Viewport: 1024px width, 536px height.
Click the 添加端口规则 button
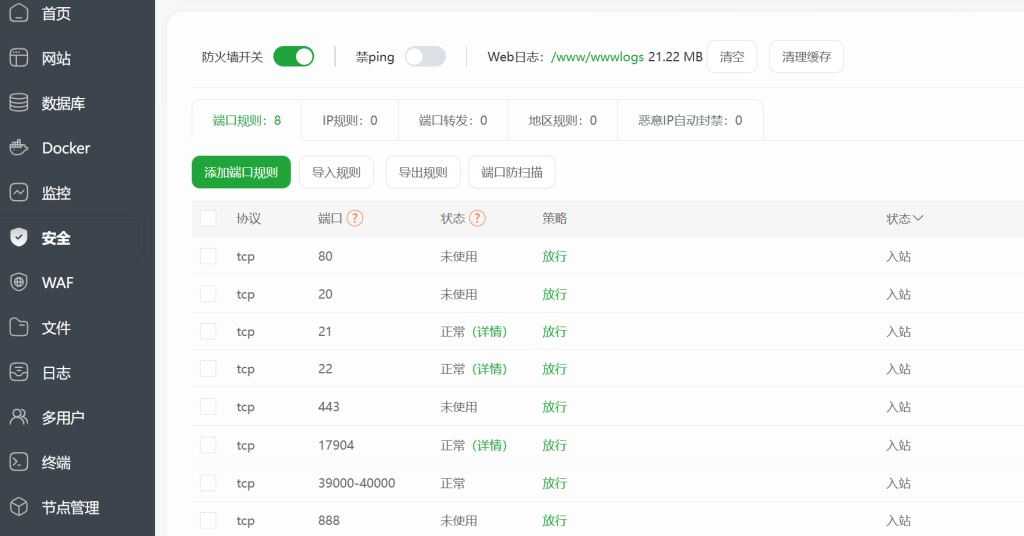click(x=241, y=172)
